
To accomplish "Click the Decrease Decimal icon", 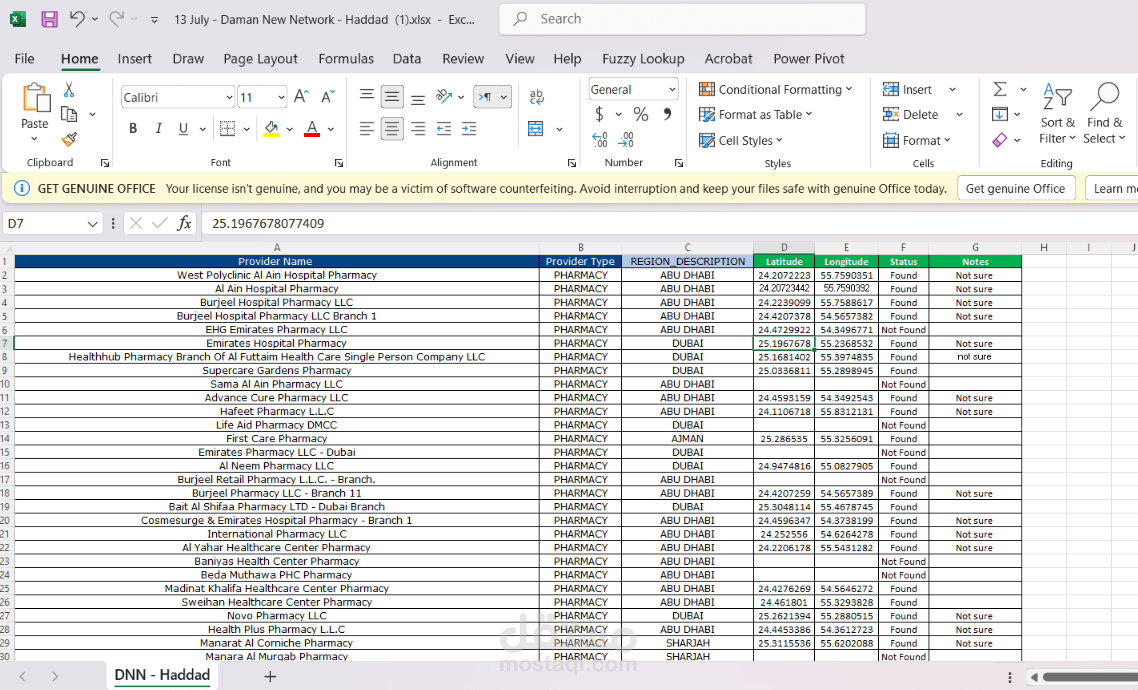I will [626, 139].
